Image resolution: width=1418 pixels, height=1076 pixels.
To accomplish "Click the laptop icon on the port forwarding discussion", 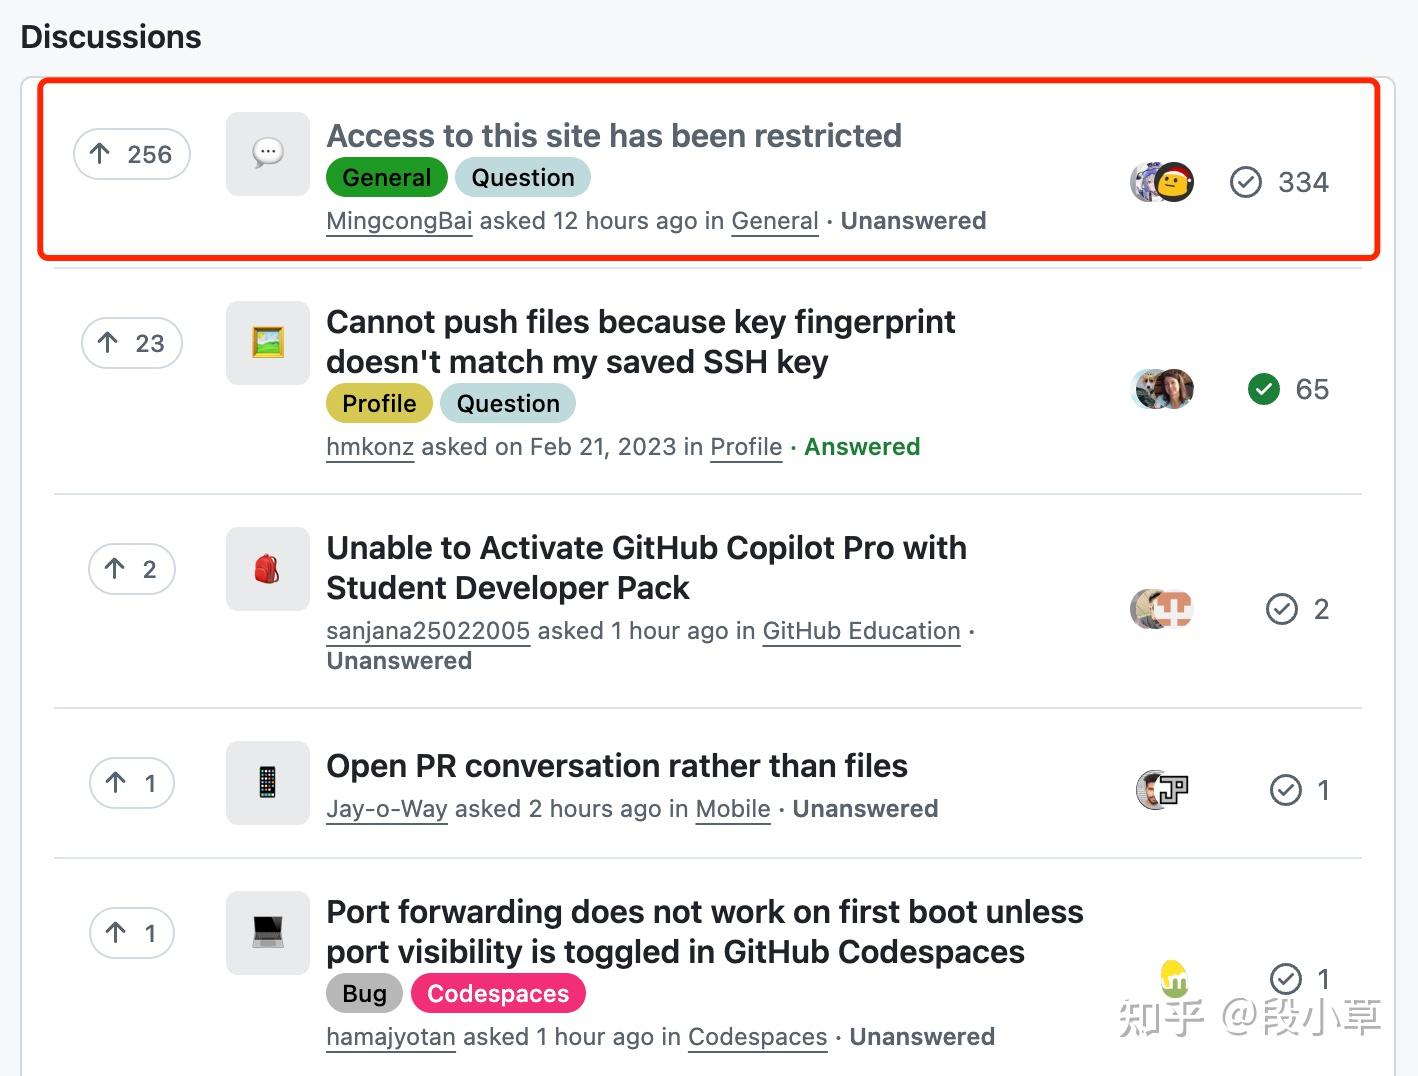I will (266, 933).
